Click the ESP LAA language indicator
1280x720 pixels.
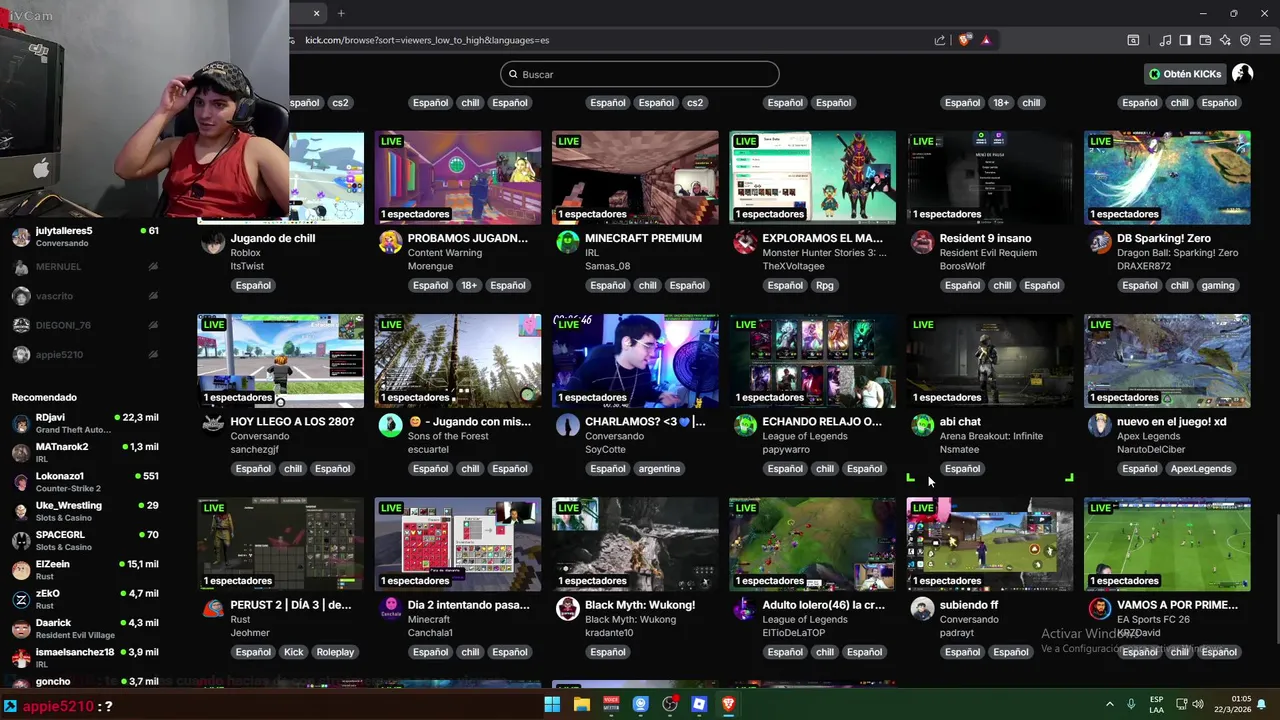[1156, 704]
